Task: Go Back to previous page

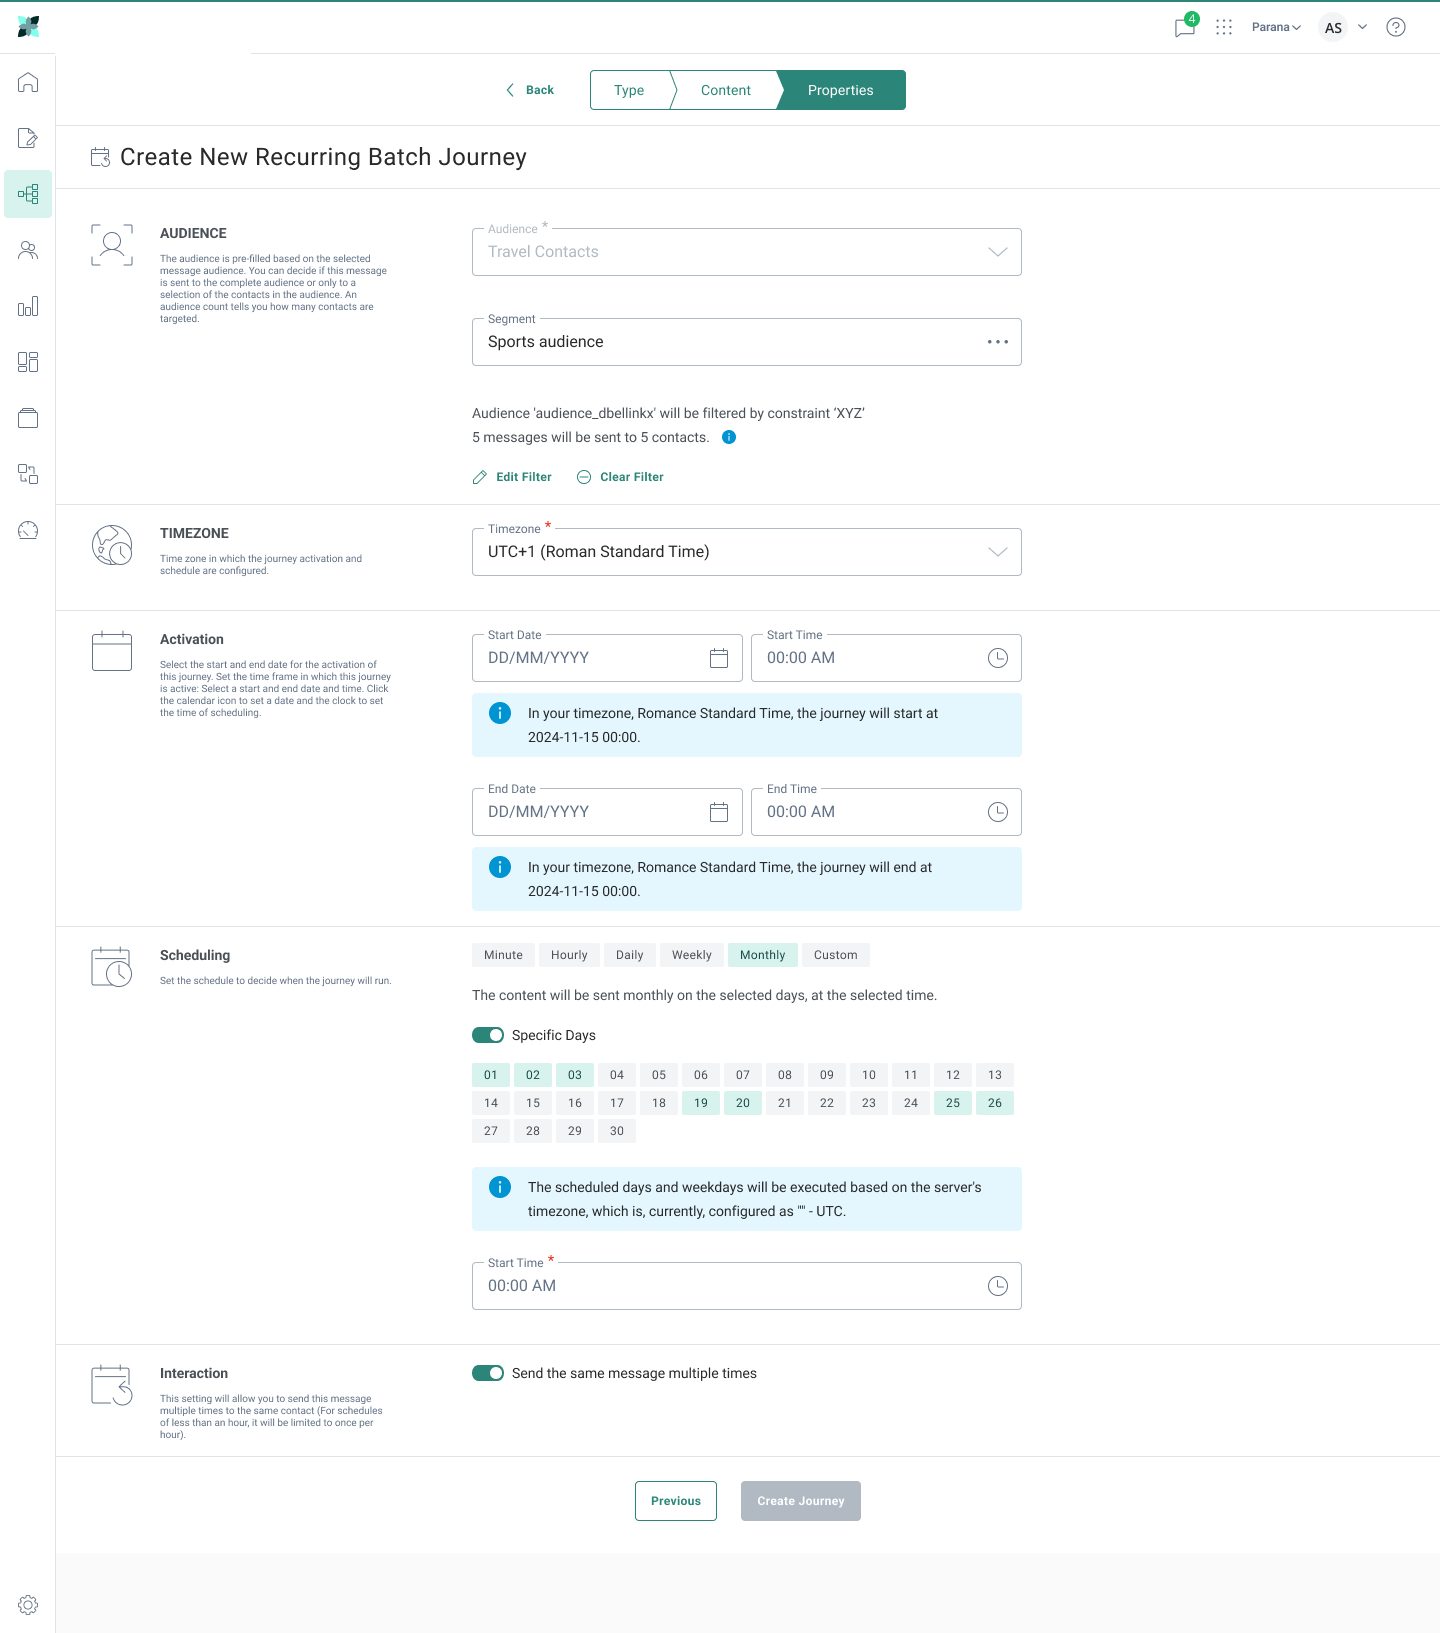Action: coord(530,90)
